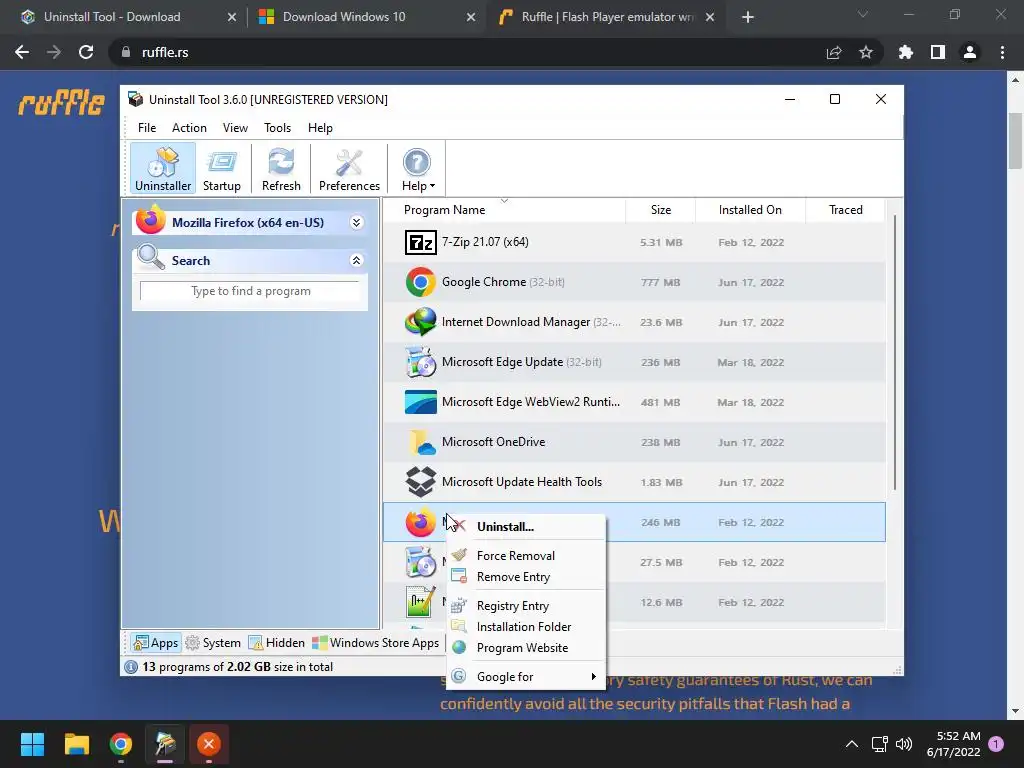Open the Help menu in menu bar

320,128
